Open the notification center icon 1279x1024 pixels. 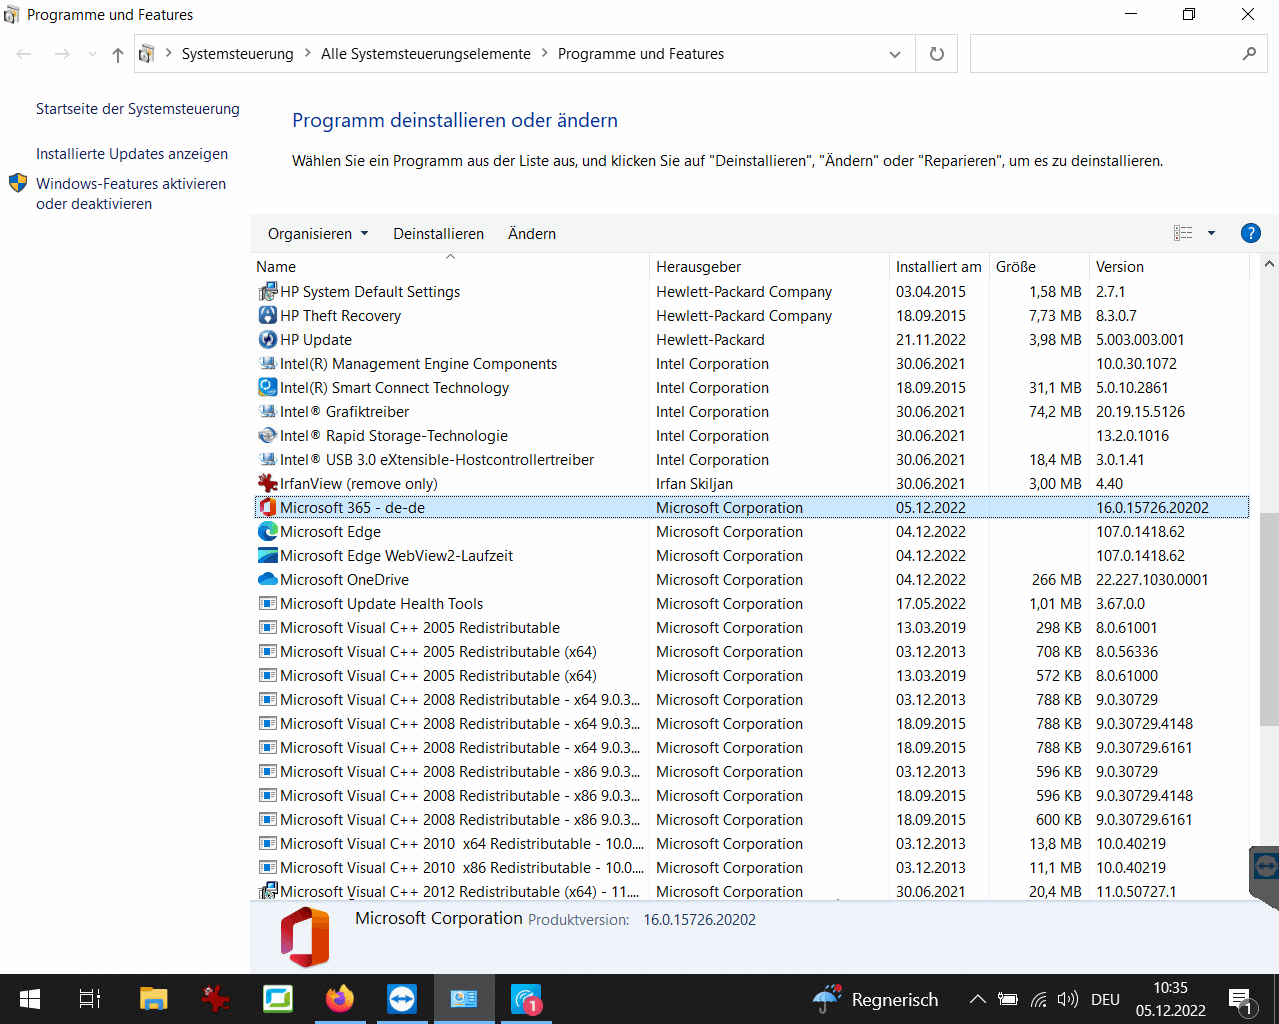pos(1241,999)
